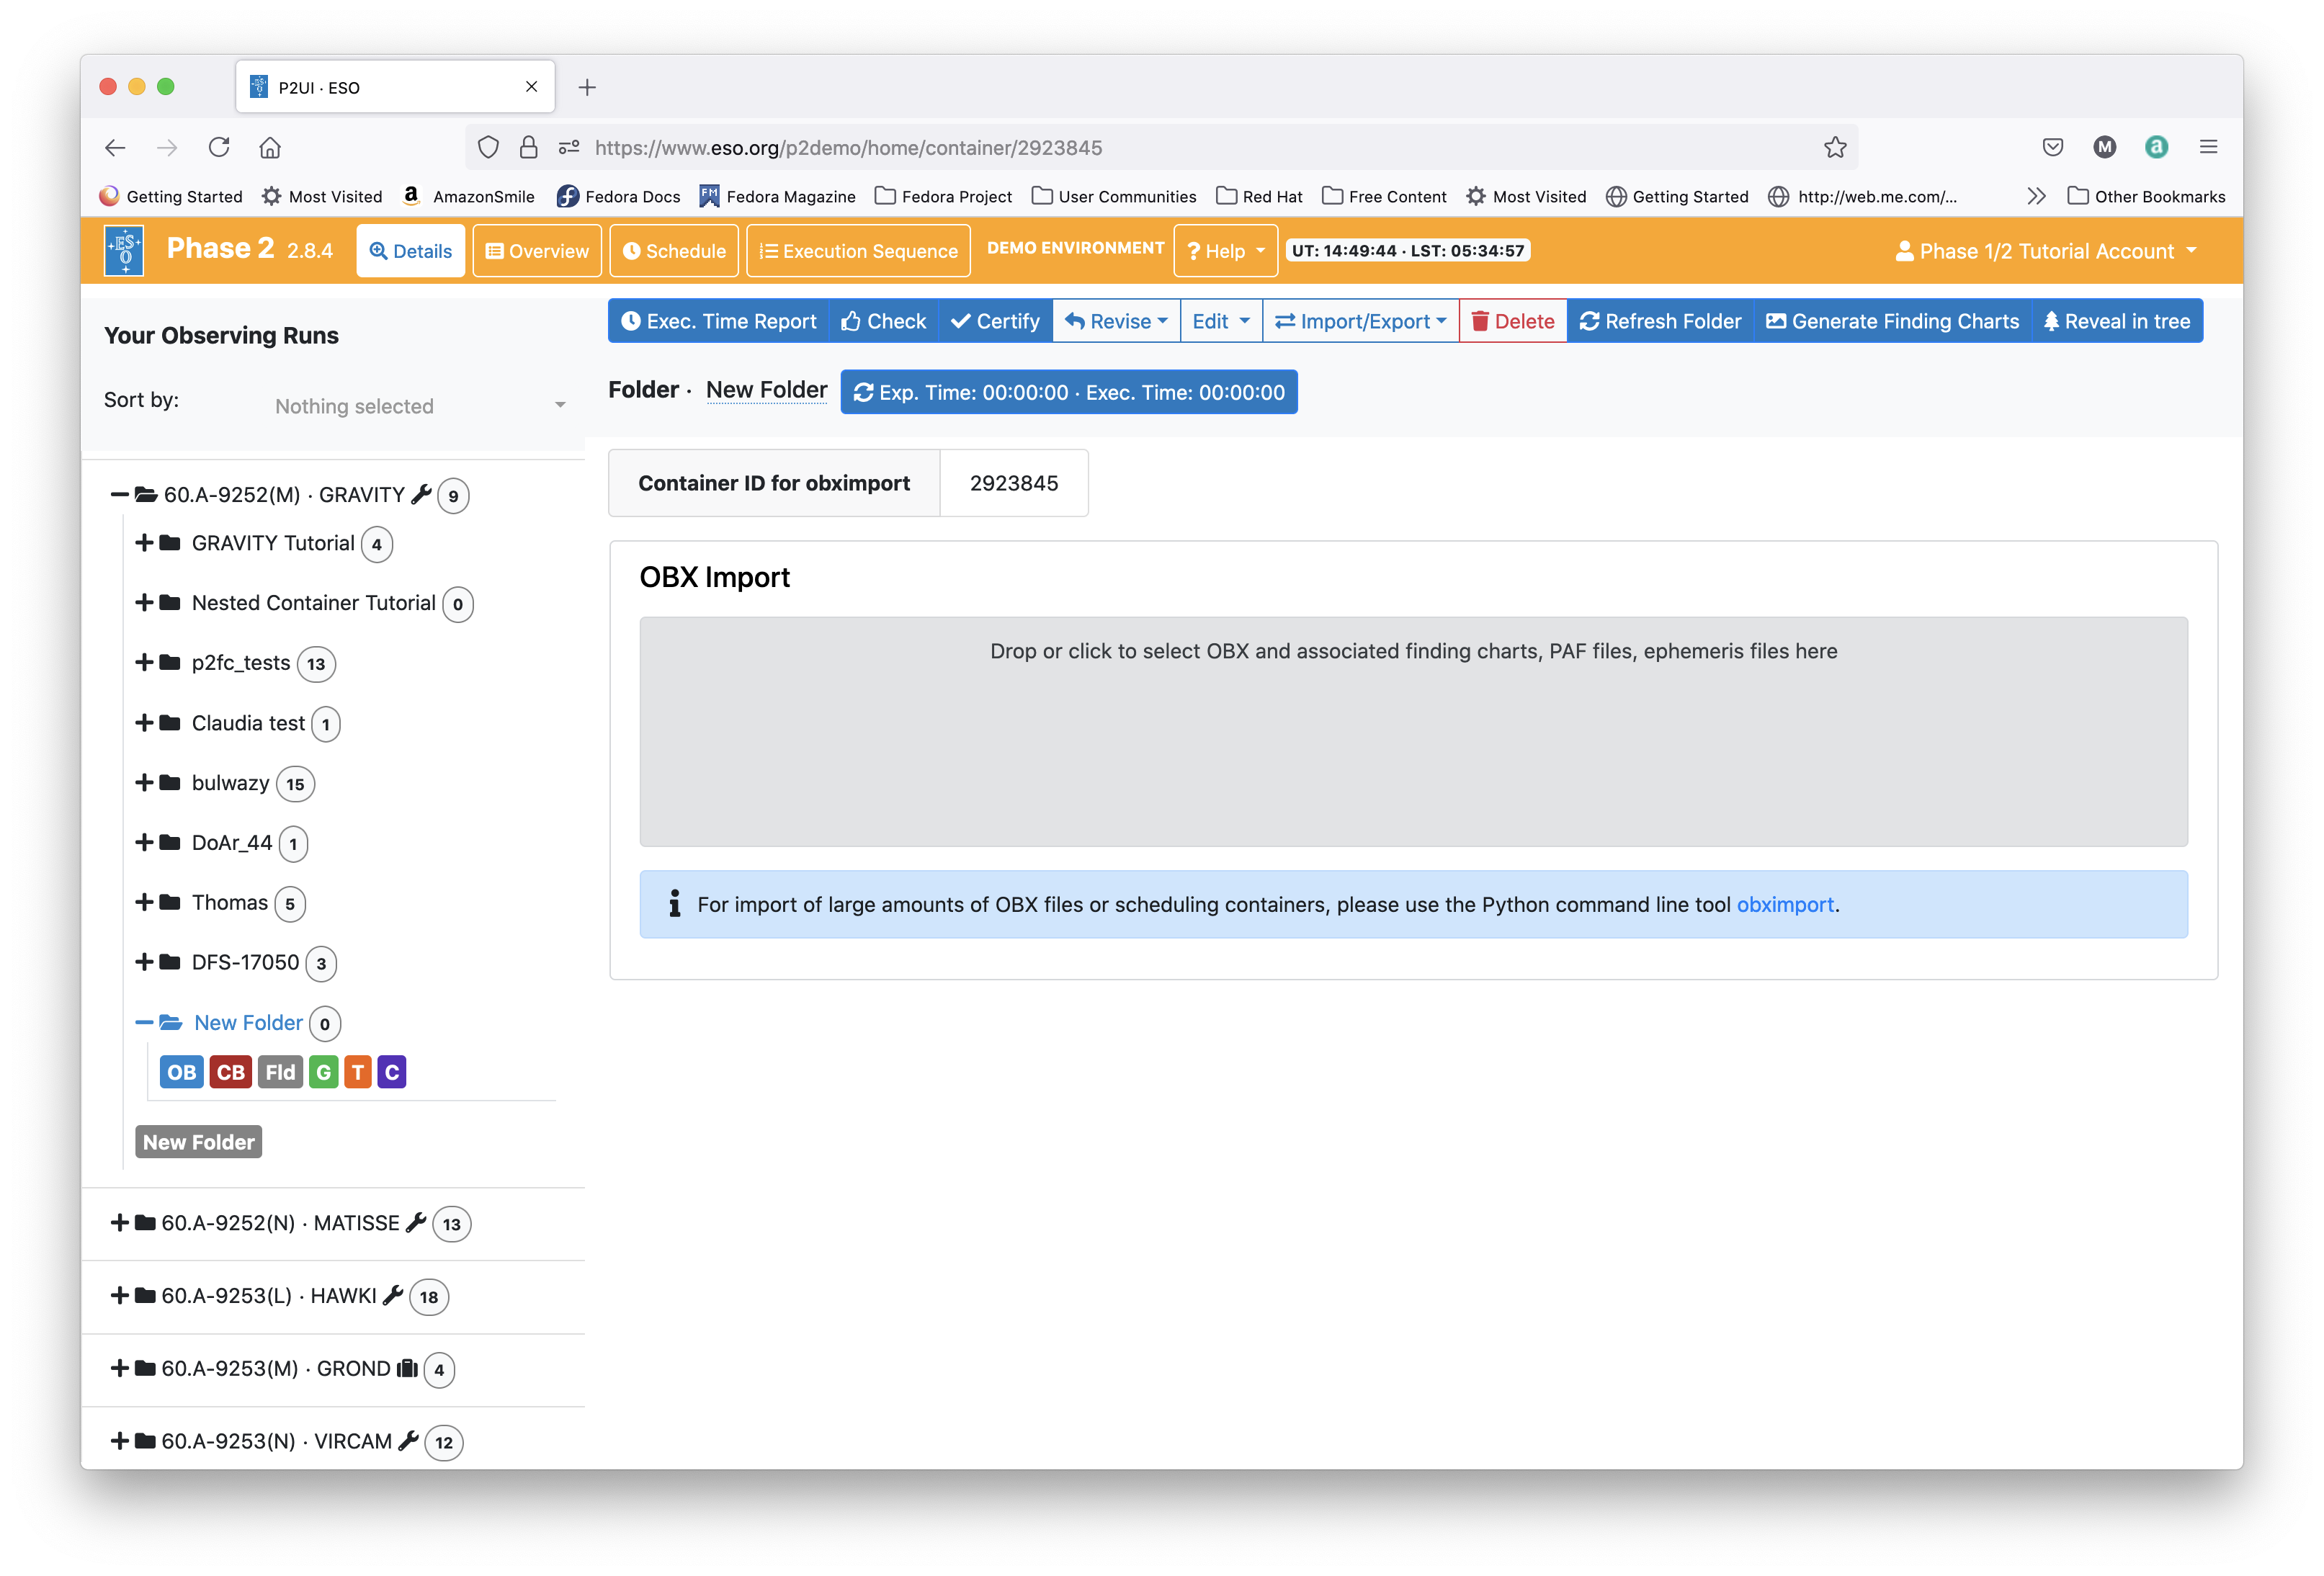Click the orange T time-link icon
2324x1576 pixels.
pos(358,1072)
